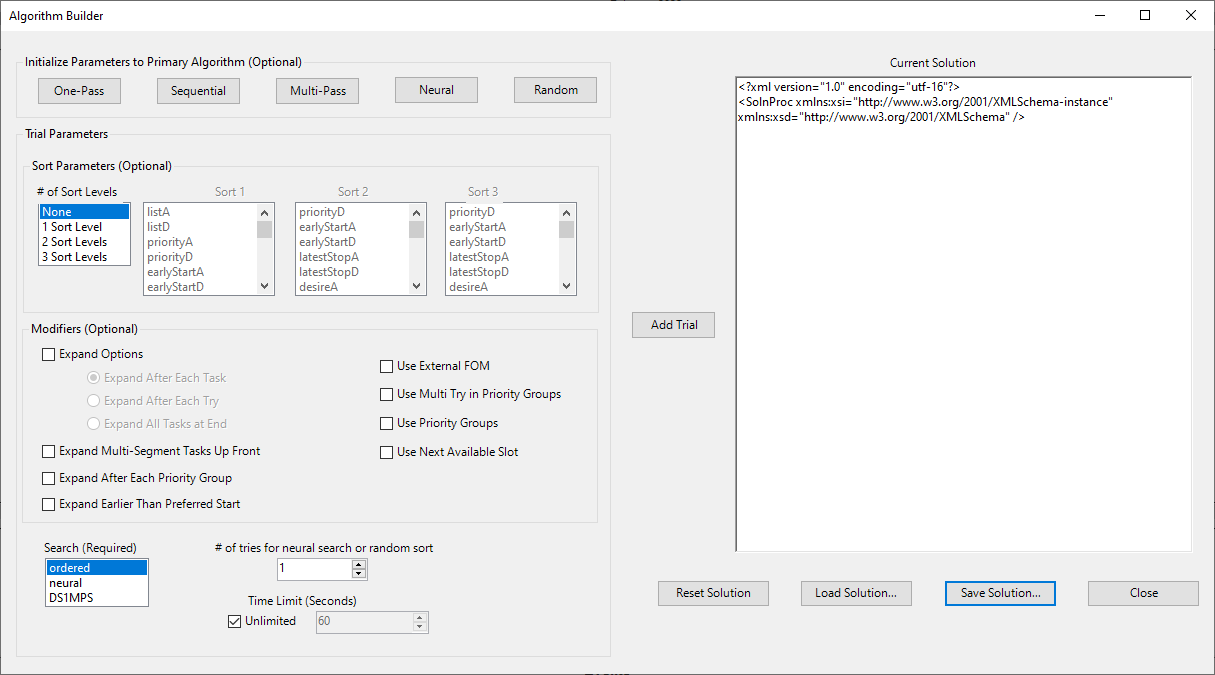The image size is (1215, 675).
Task: Click the Add Trial button
Action: click(673, 325)
